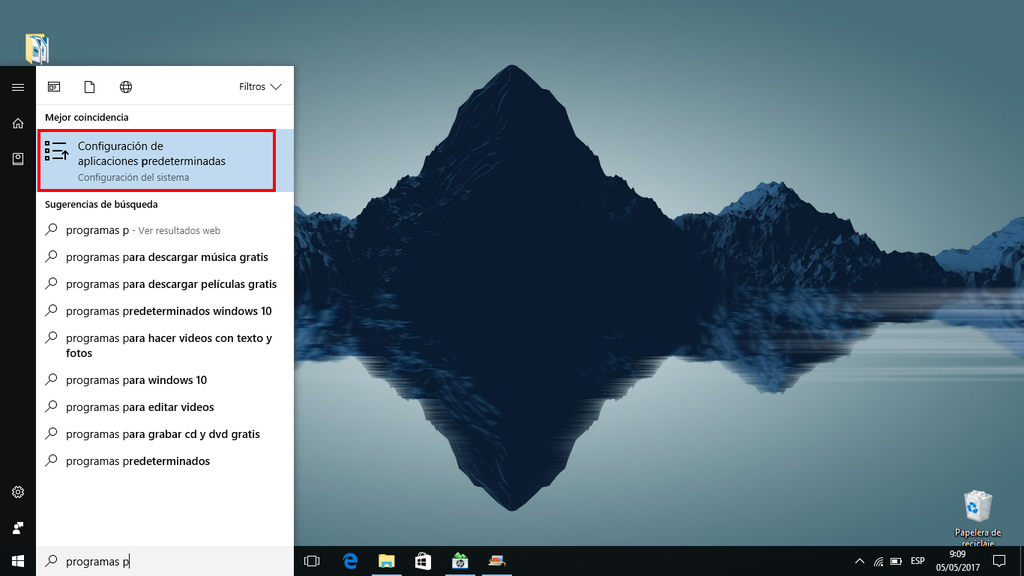Open Acción center from the taskbar
Viewport: 1024px width, 576px height.
coord(999,562)
